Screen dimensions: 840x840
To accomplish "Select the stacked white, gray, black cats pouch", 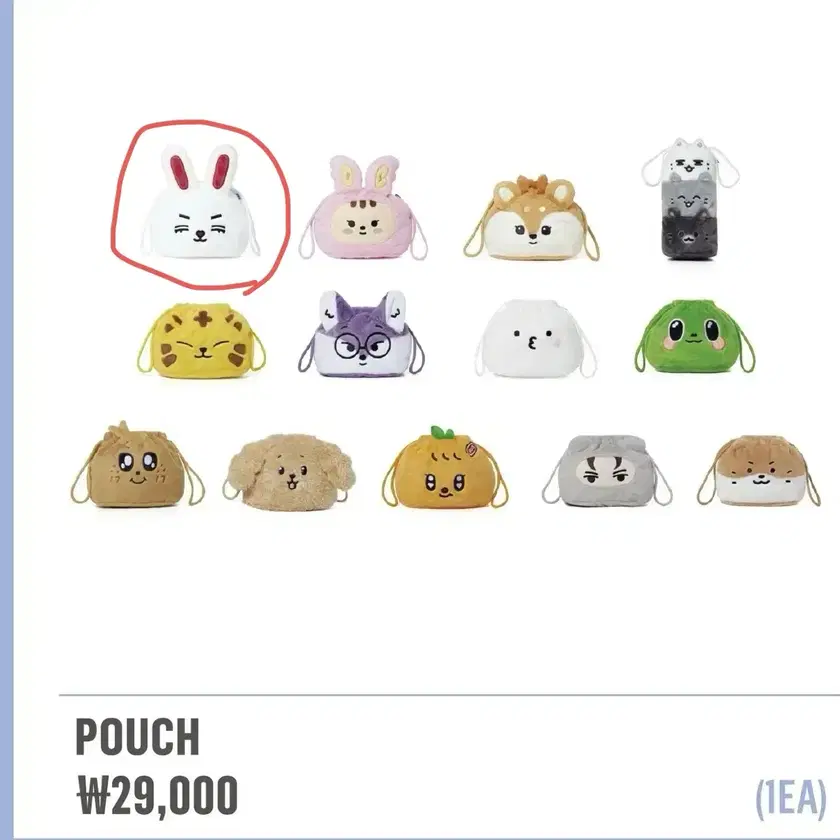I will click(690, 198).
